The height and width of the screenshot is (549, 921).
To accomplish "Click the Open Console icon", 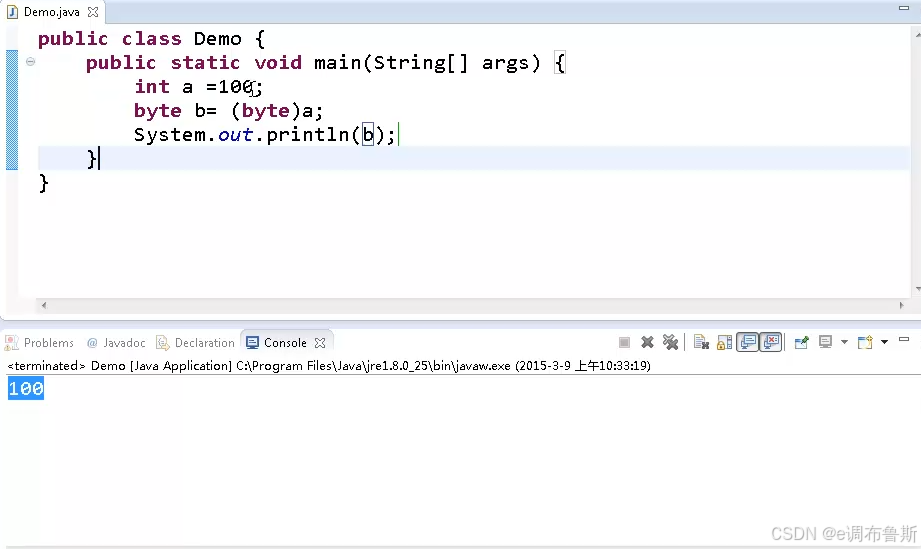I will tap(865, 342).
